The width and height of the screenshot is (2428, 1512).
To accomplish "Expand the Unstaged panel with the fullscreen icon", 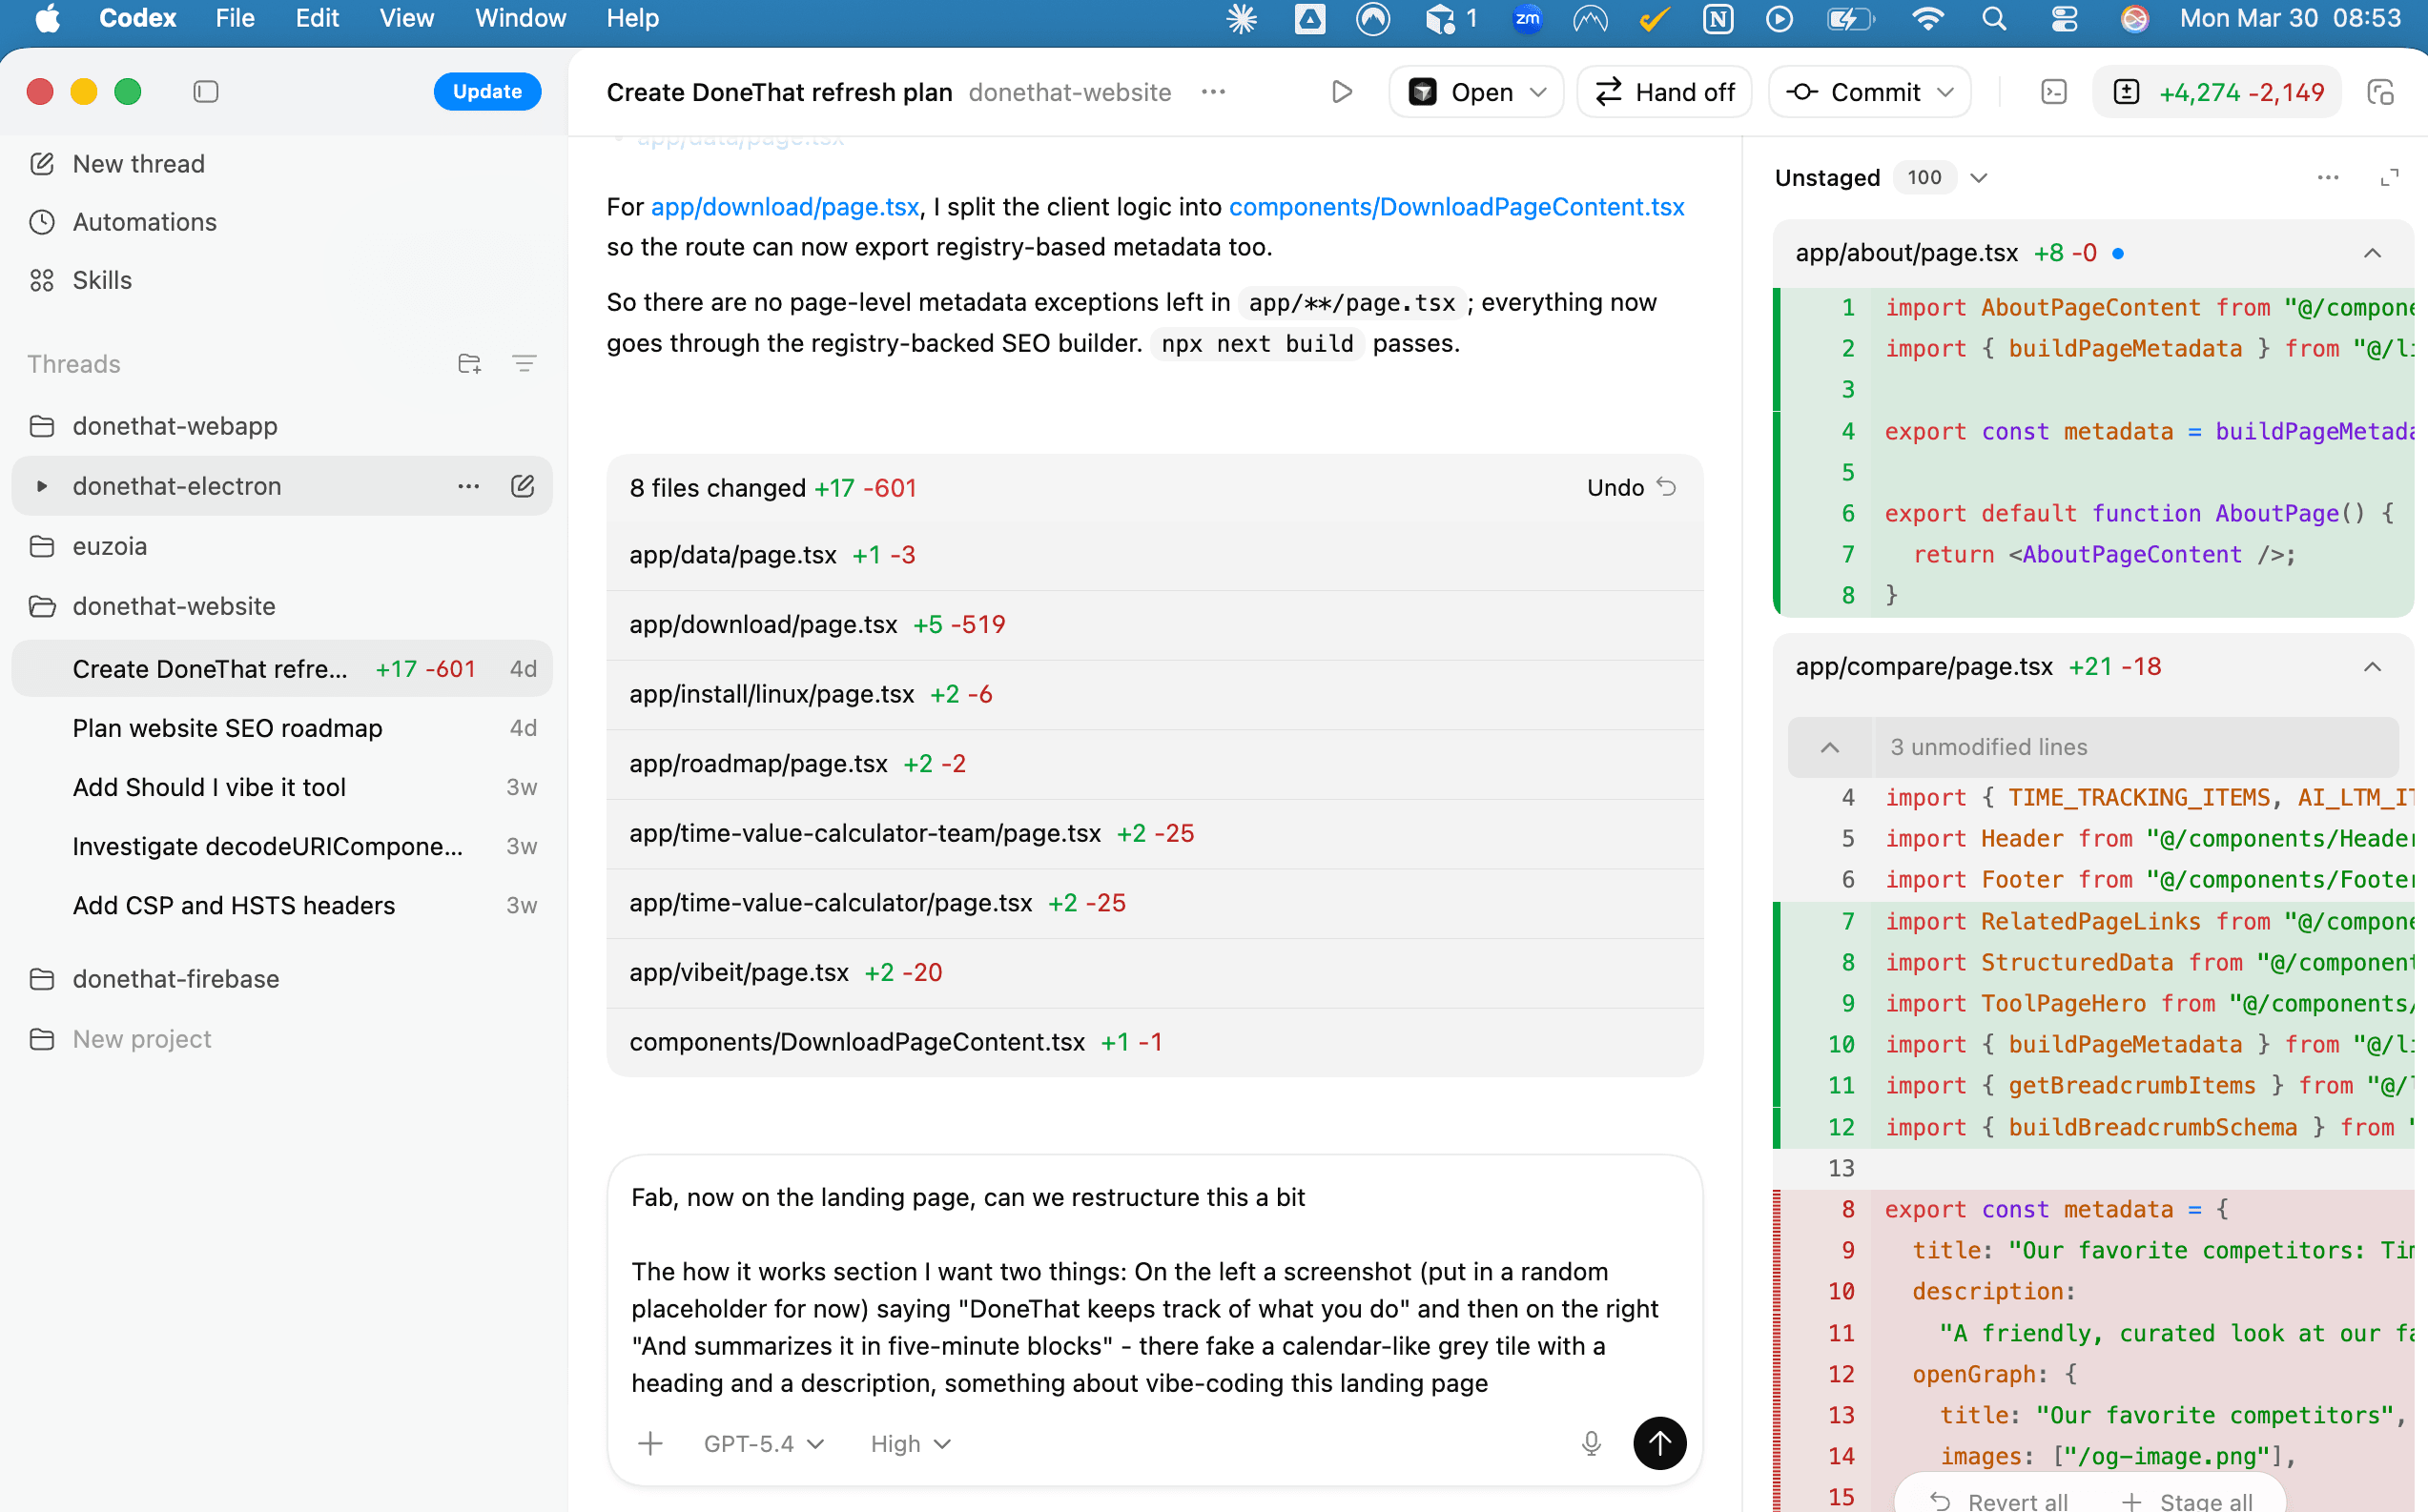I will pyautogui.click(x=2391, y=177).
